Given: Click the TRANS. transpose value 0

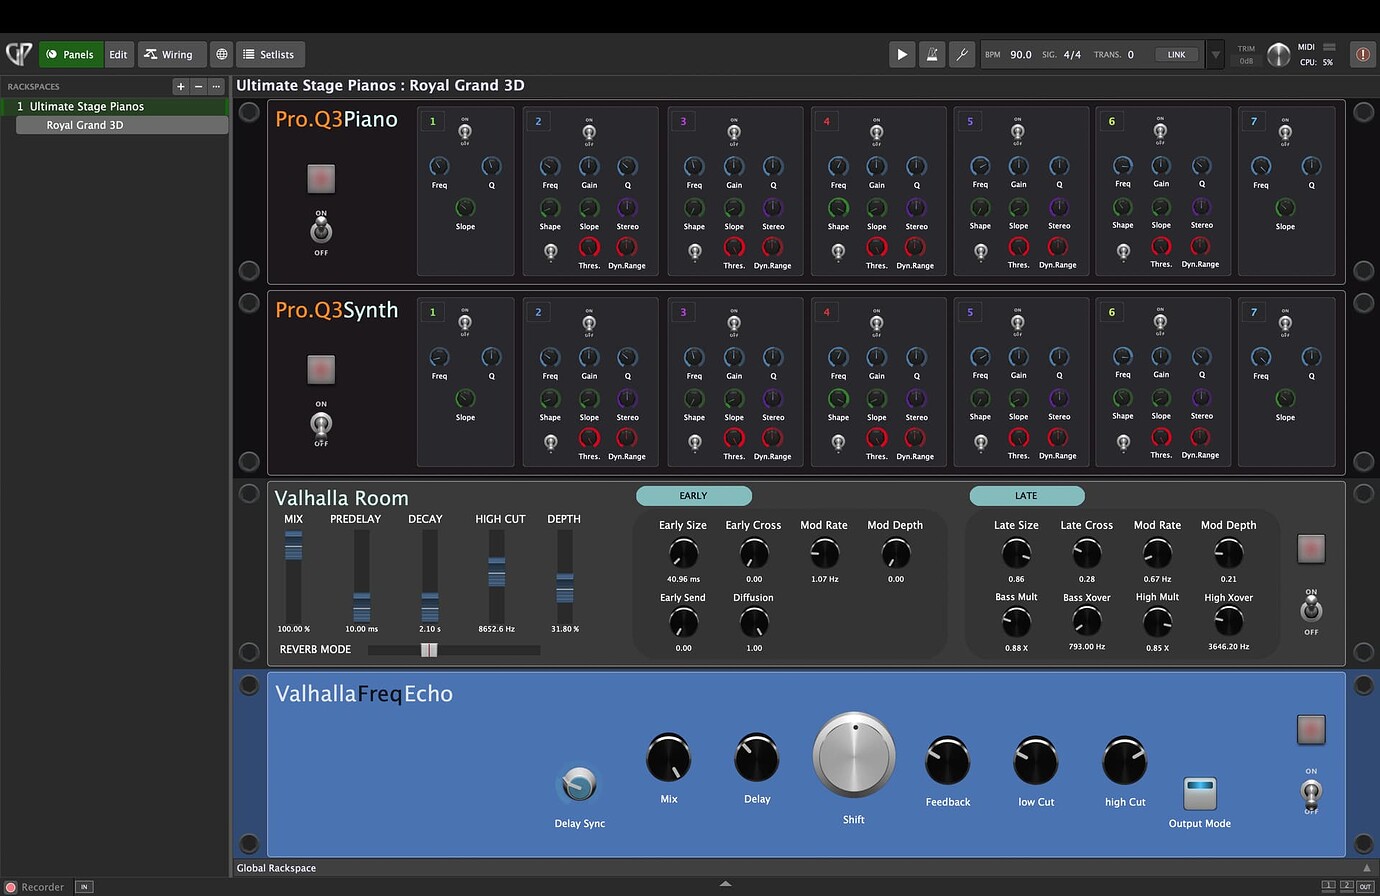Looking at the screenshot, I should [1131, 55].
